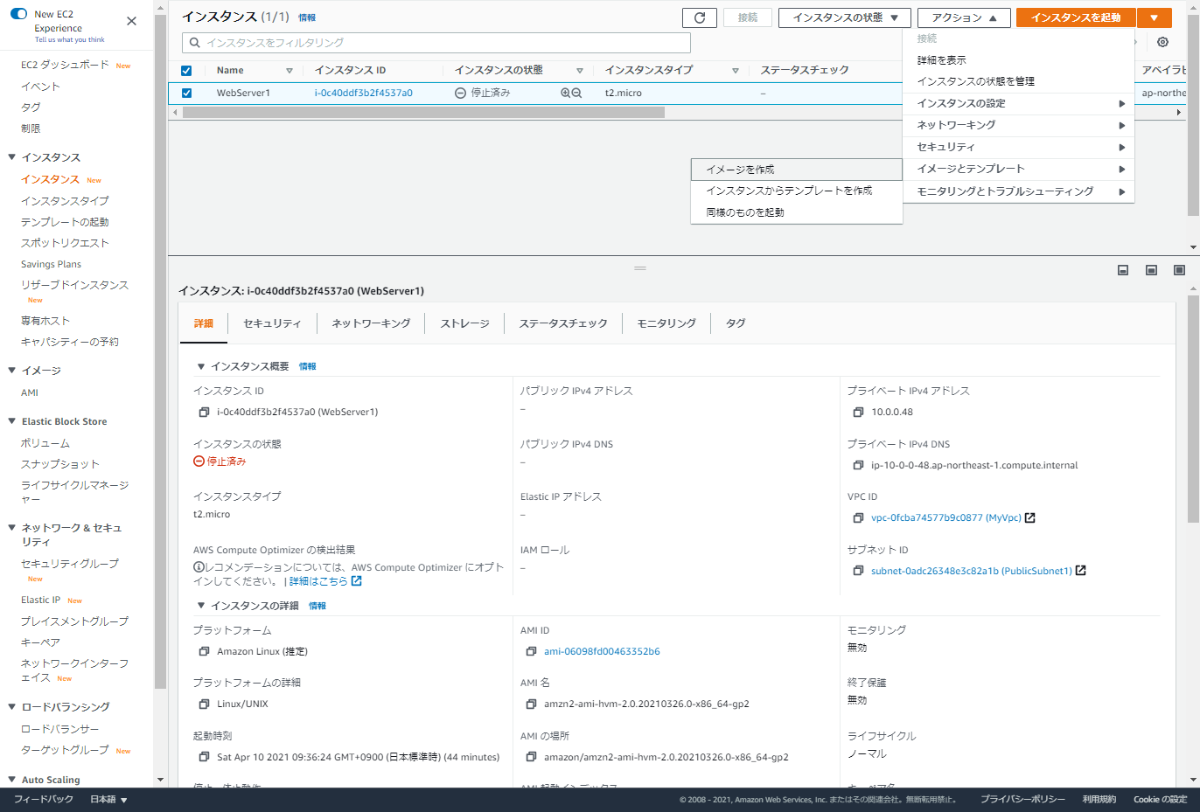Click the zoom-out status filter icon for WebServer1
The width and height of the screenshot is (1200, 812).
[577, 92]
